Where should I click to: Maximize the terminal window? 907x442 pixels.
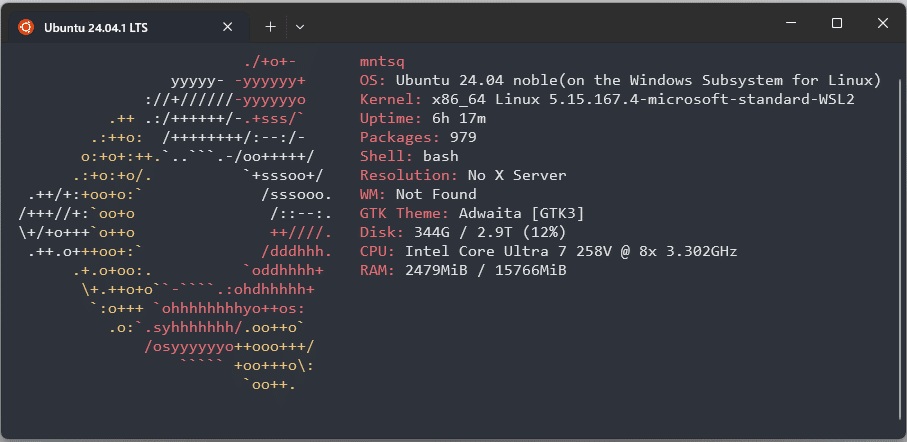tap(837, 23)
